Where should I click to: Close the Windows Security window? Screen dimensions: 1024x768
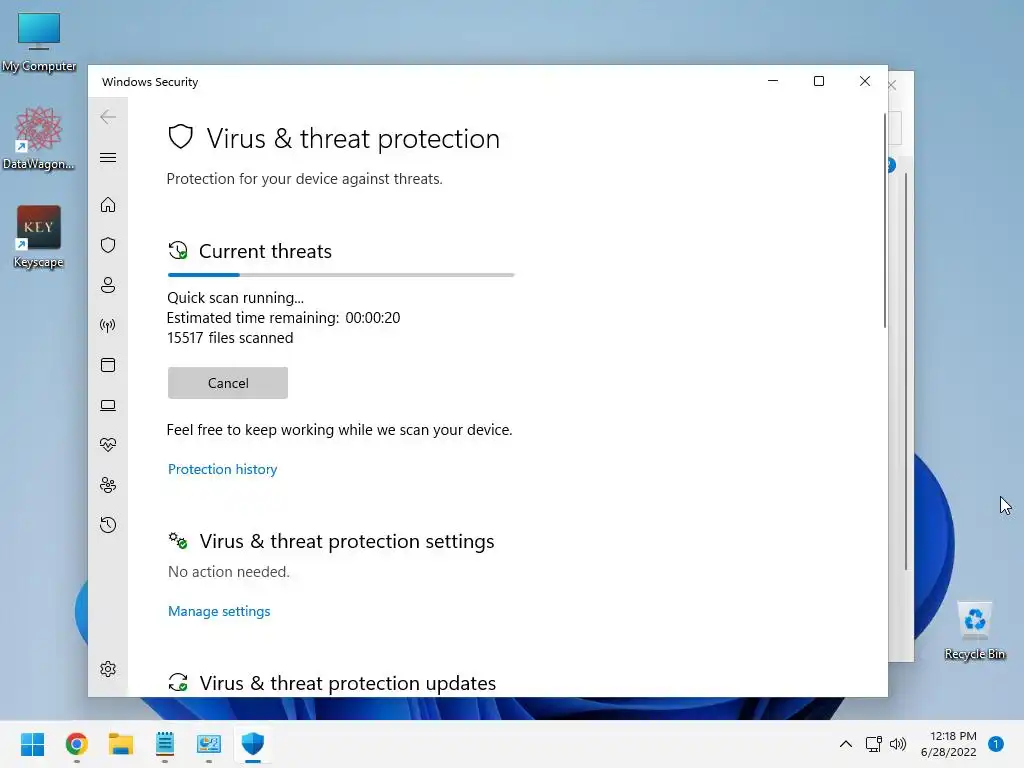pyautogui.click(x=865, y=81)
